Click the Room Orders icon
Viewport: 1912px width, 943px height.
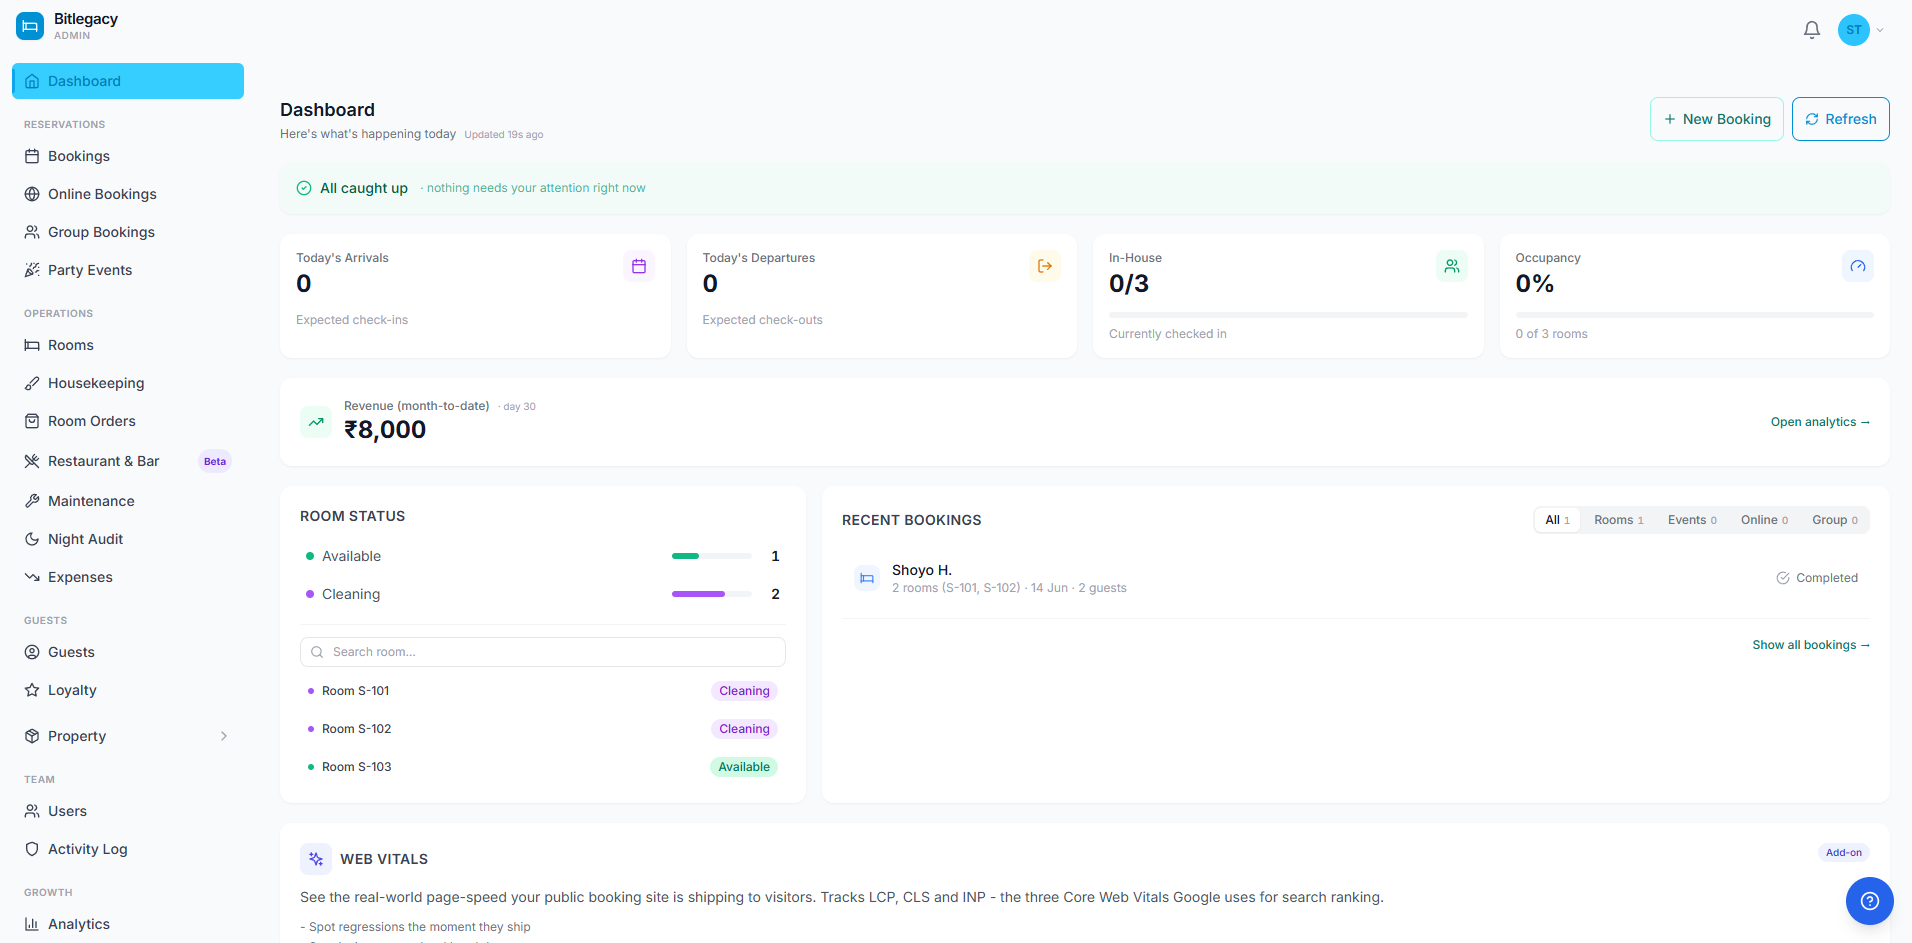(x=32, y=421)
